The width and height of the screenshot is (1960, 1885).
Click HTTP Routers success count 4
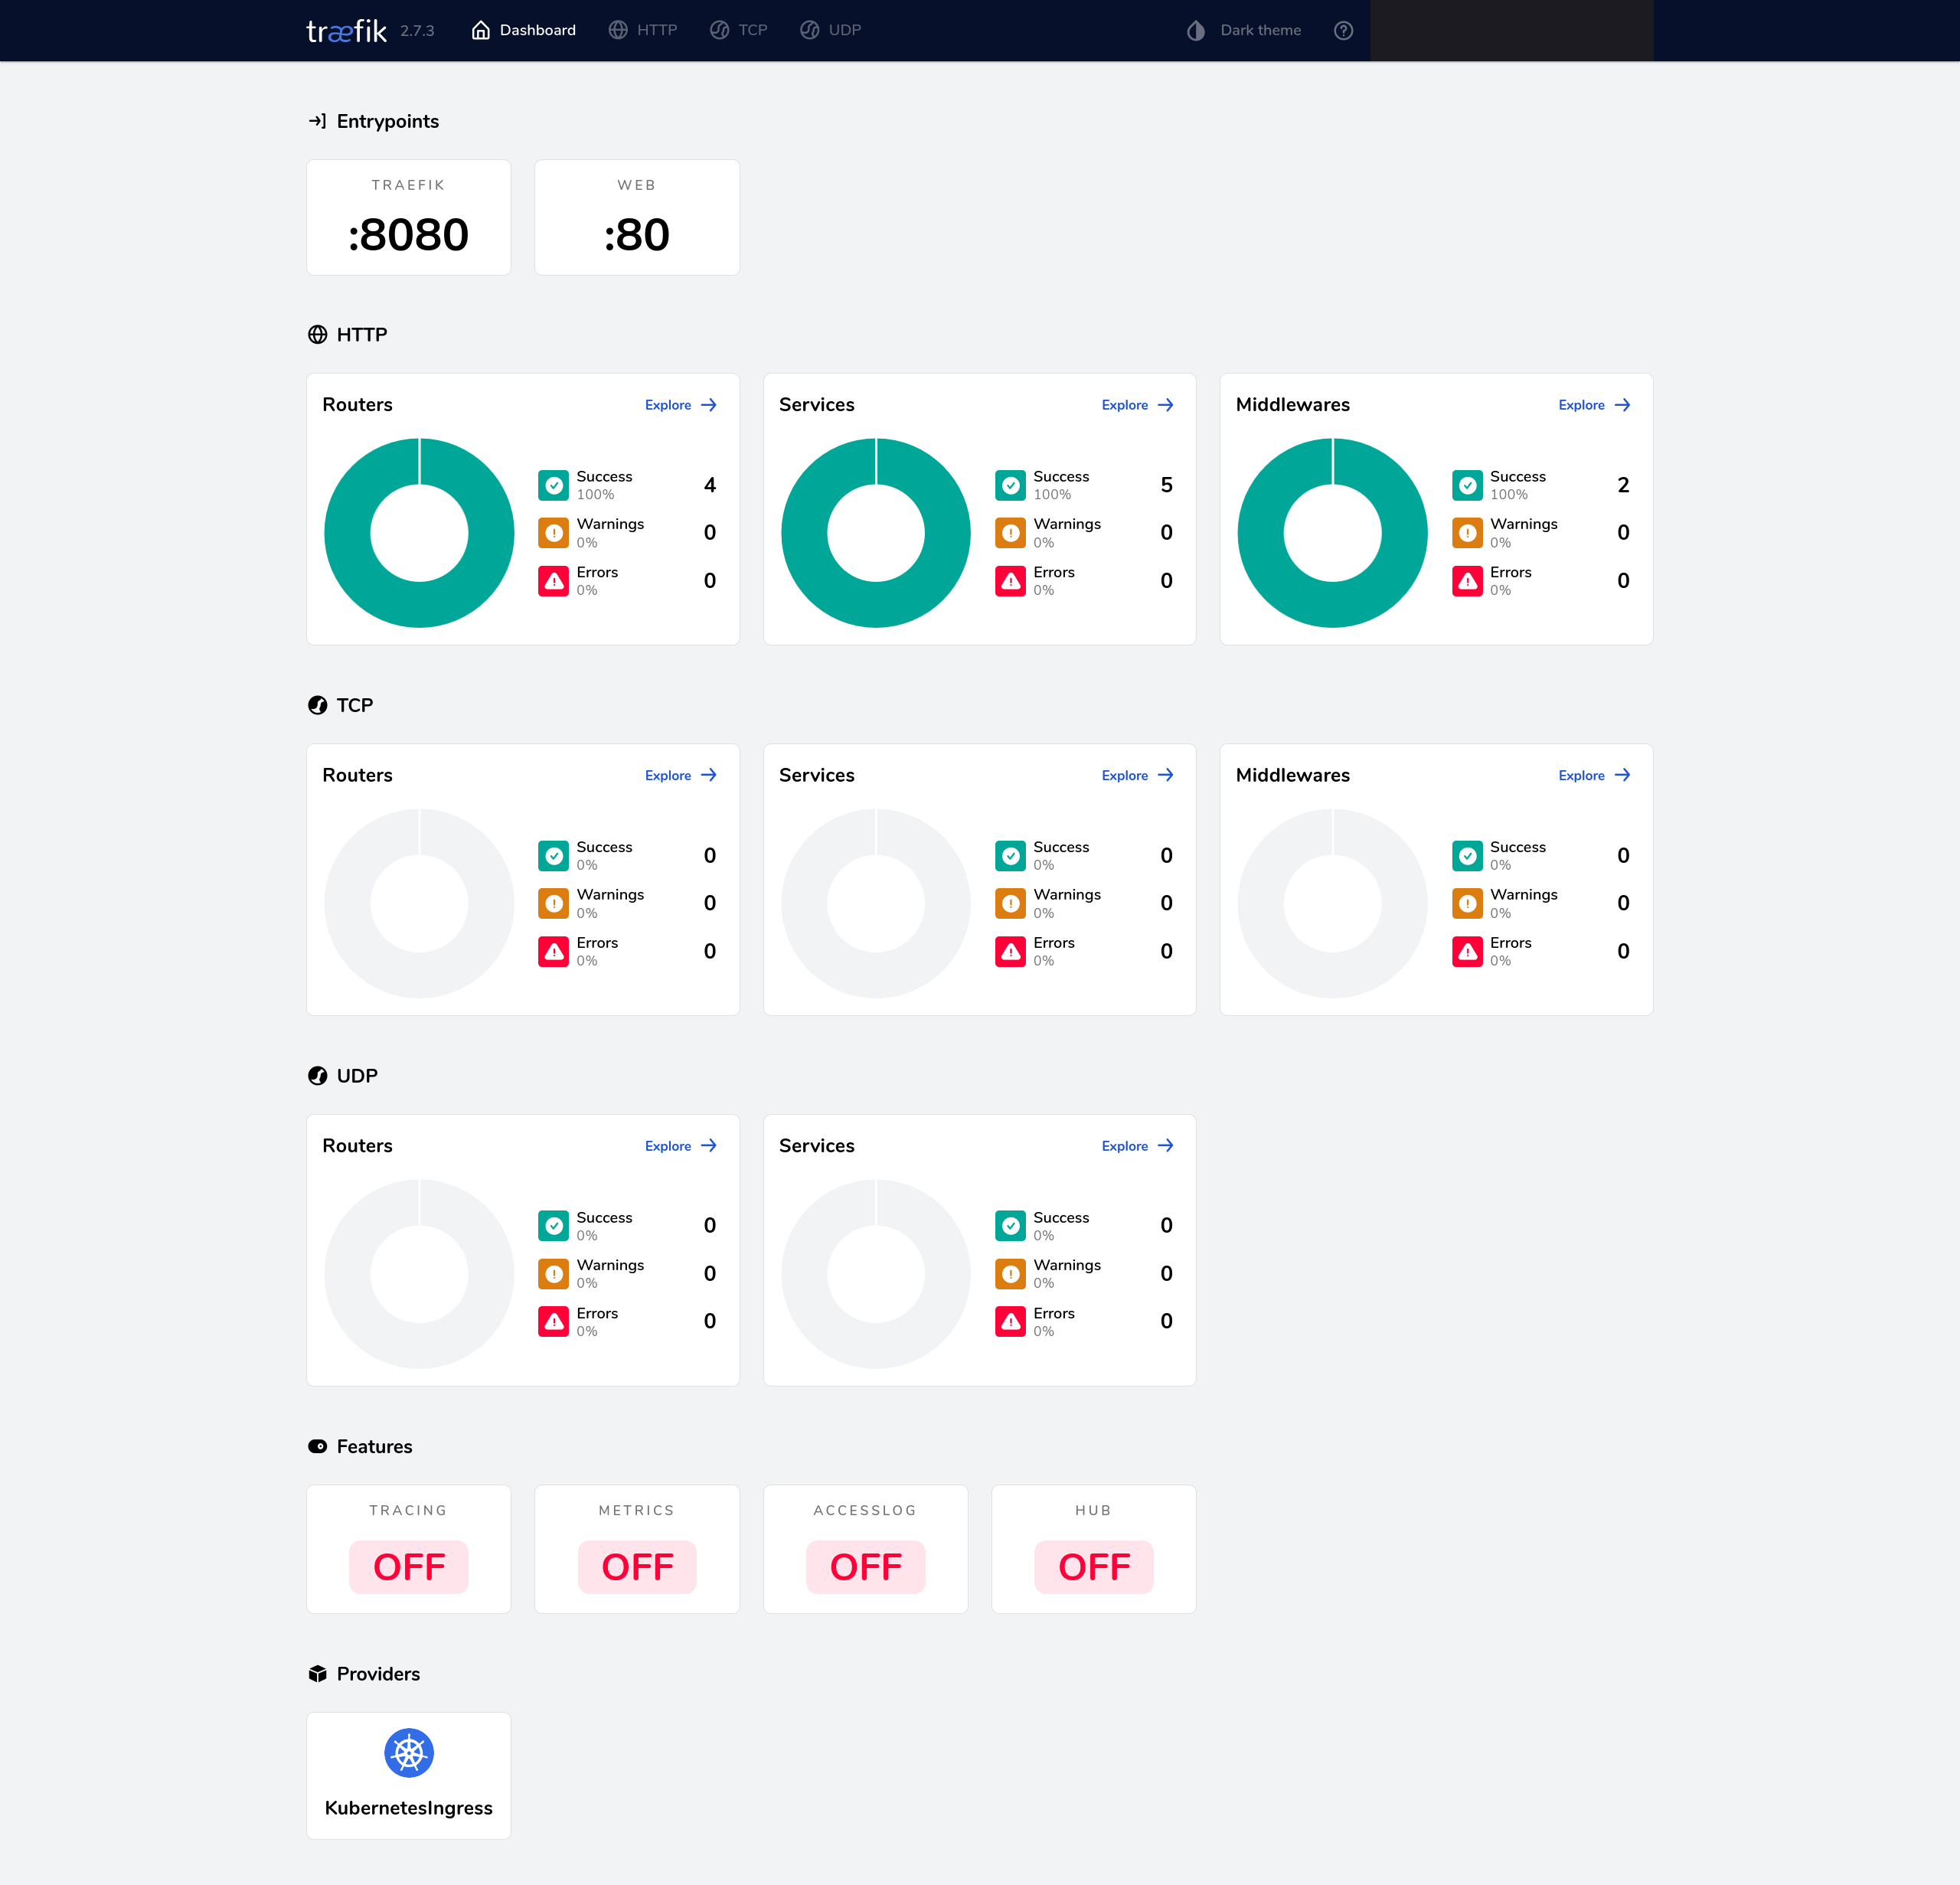[710, 485]
